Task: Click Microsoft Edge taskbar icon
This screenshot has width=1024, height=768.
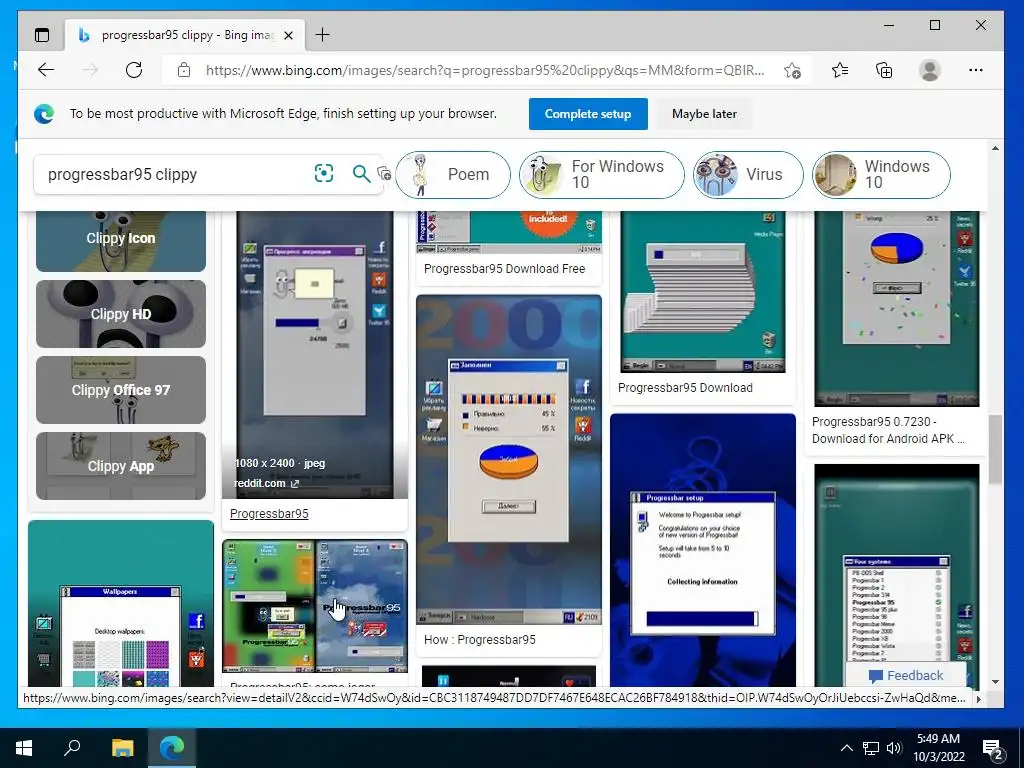Action: click(x=172, y=748)
